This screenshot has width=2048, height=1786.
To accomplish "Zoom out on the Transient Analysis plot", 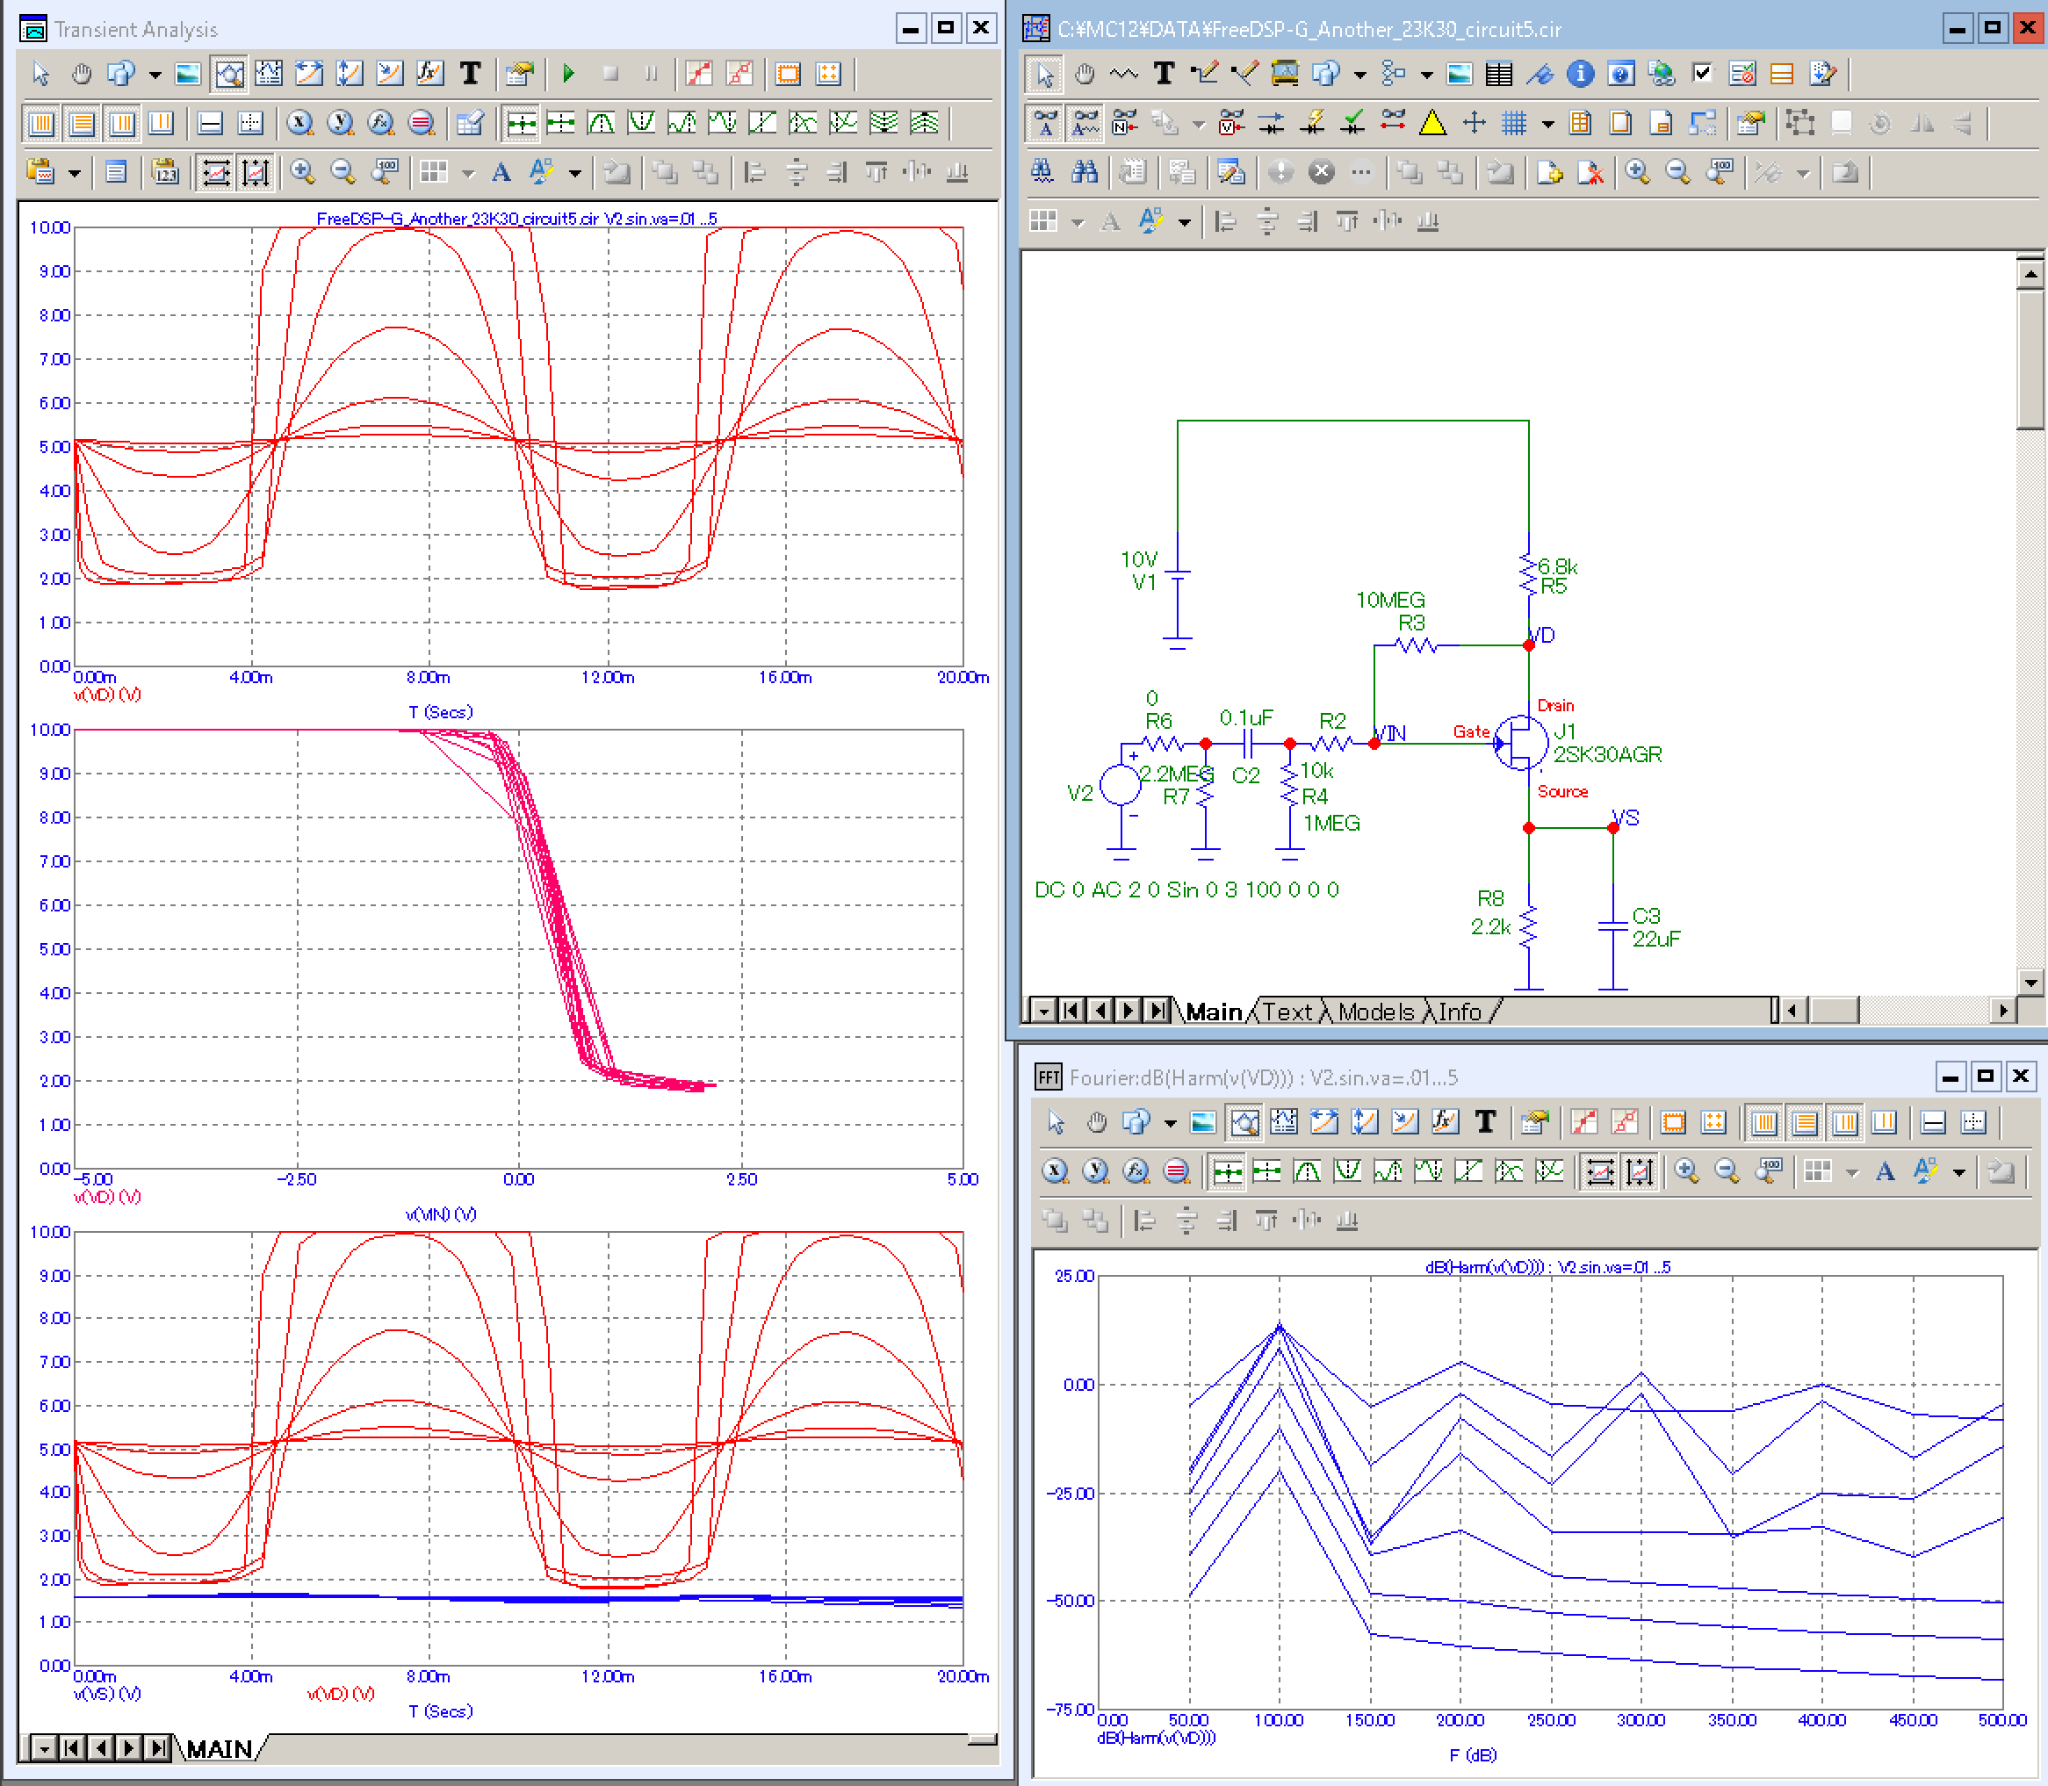I will pyautogui.click(x=343, y=172).
